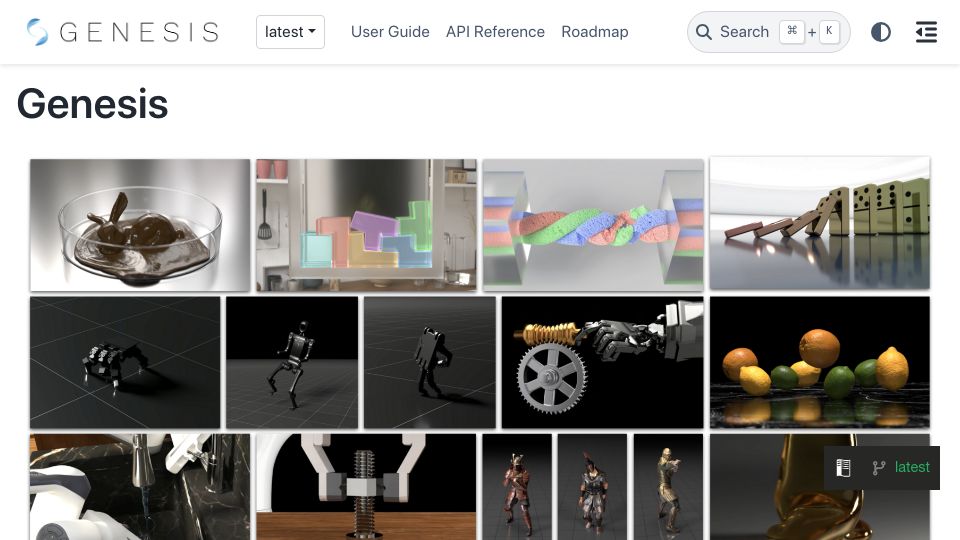The image size is (960, 540).
Task: Click the branch icon in the flyout
Action: tap(879, 468)
